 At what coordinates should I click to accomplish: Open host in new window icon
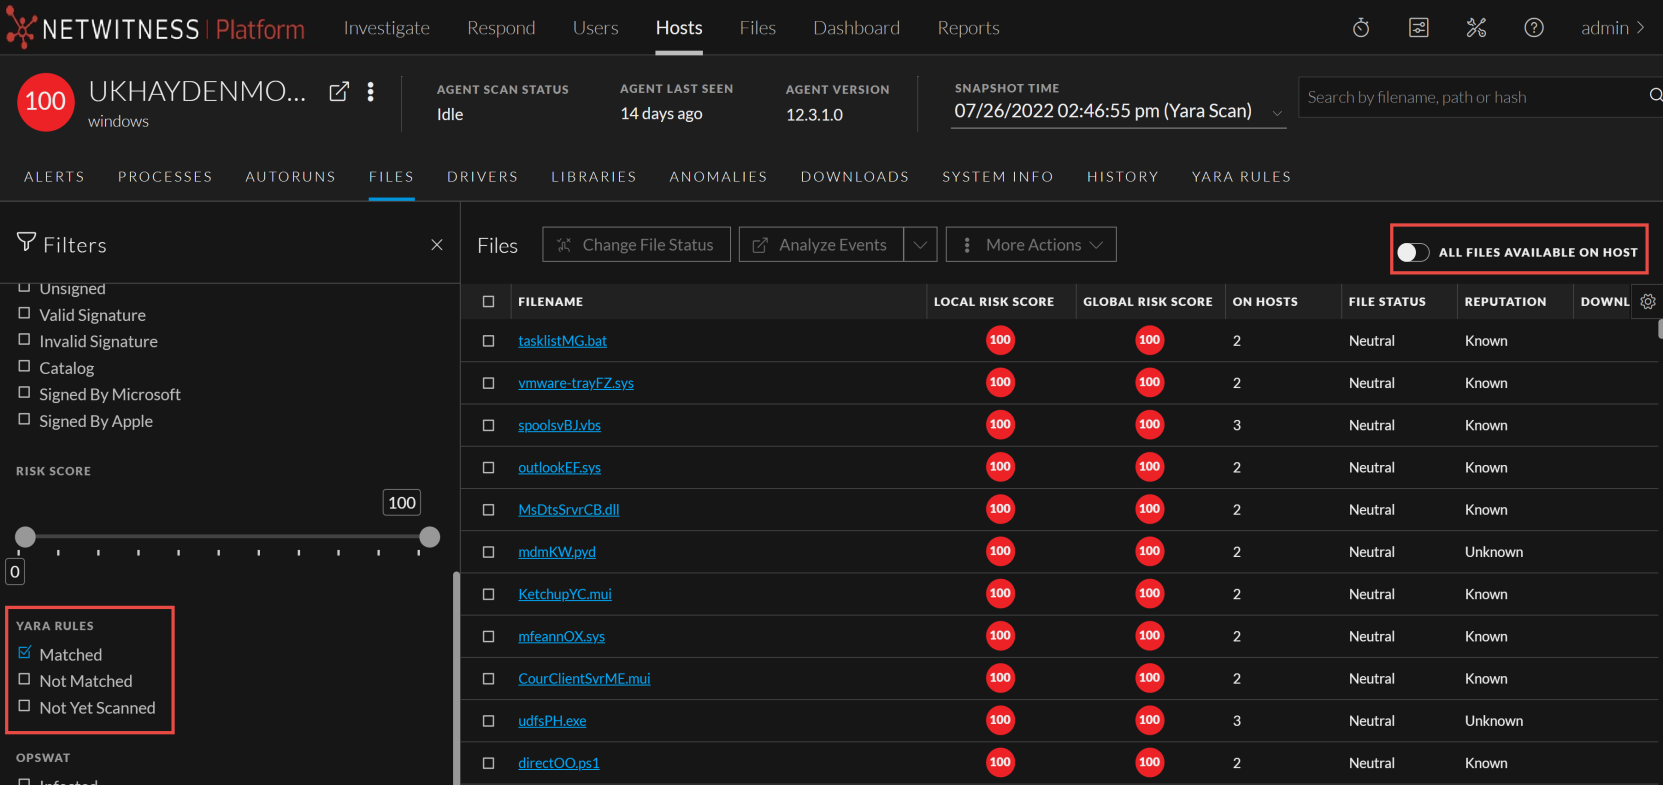pos(339,92)
